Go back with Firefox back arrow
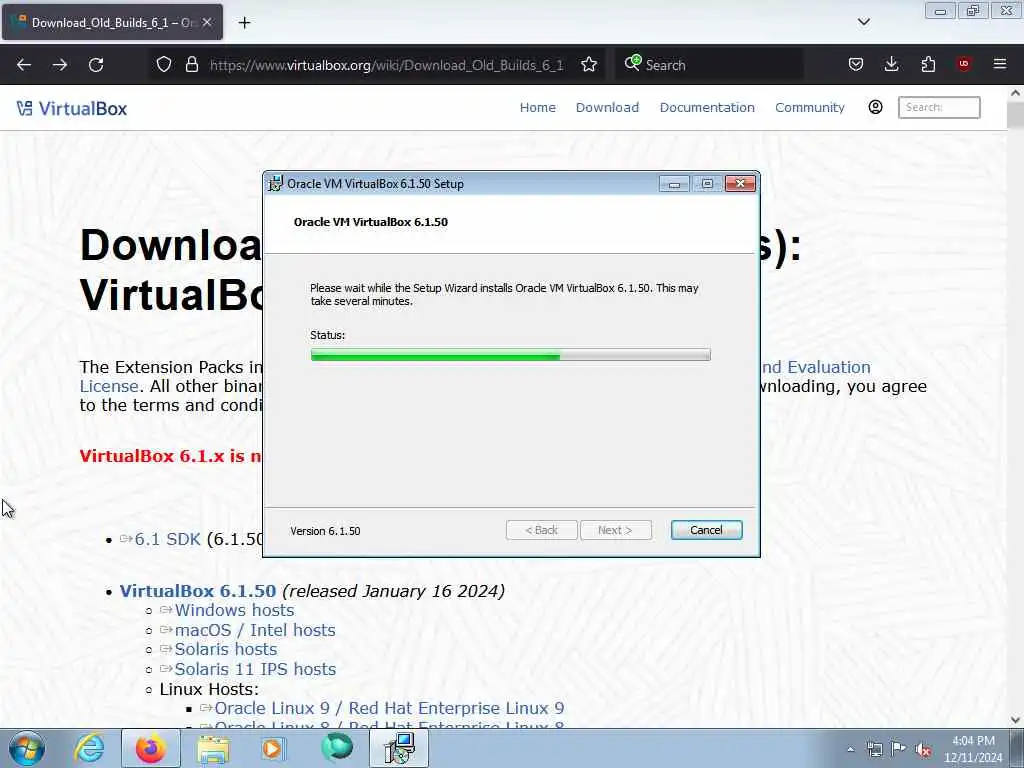Image resolution: width=1024 pixels, height=768 pixels. [x=24, y=65]
